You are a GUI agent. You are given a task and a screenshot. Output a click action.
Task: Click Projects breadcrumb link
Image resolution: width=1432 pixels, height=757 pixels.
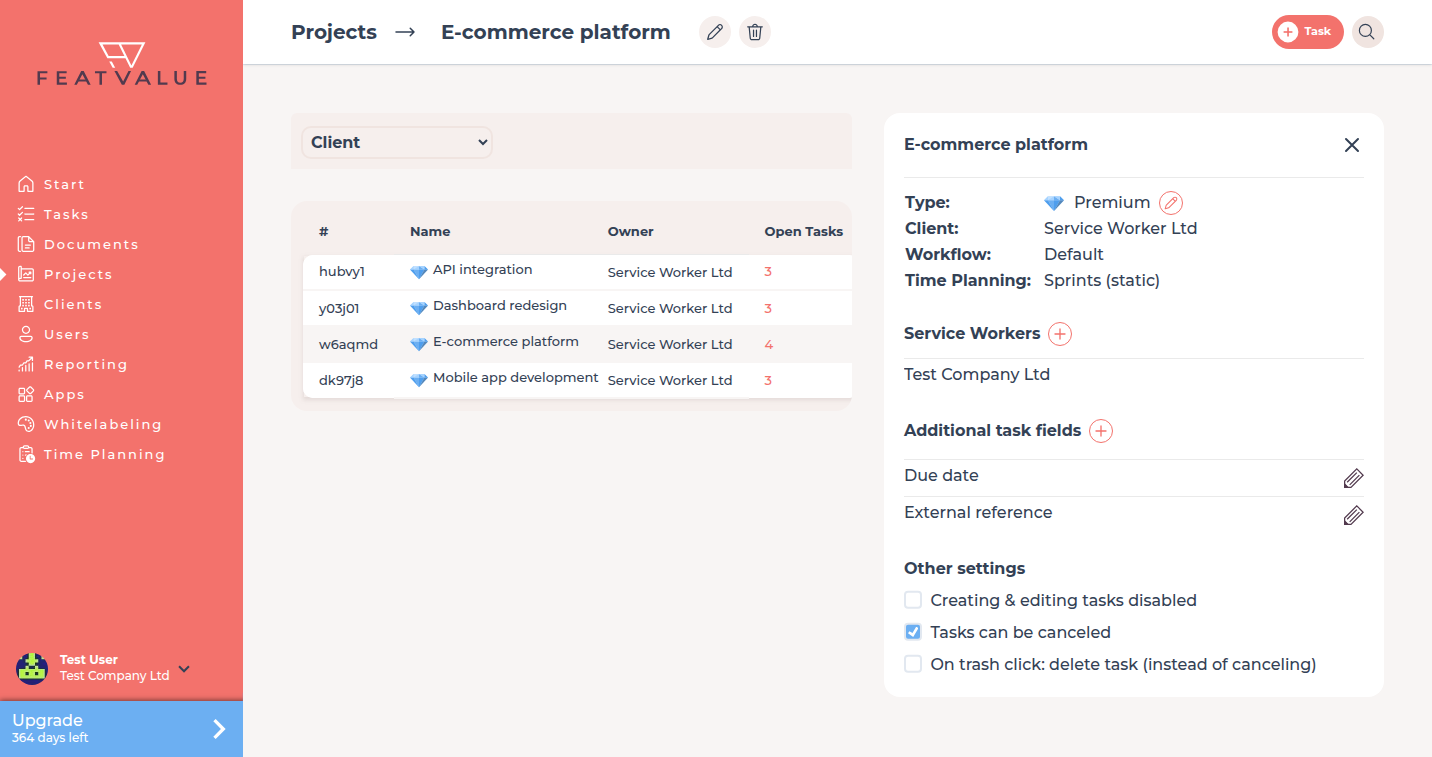334,32
